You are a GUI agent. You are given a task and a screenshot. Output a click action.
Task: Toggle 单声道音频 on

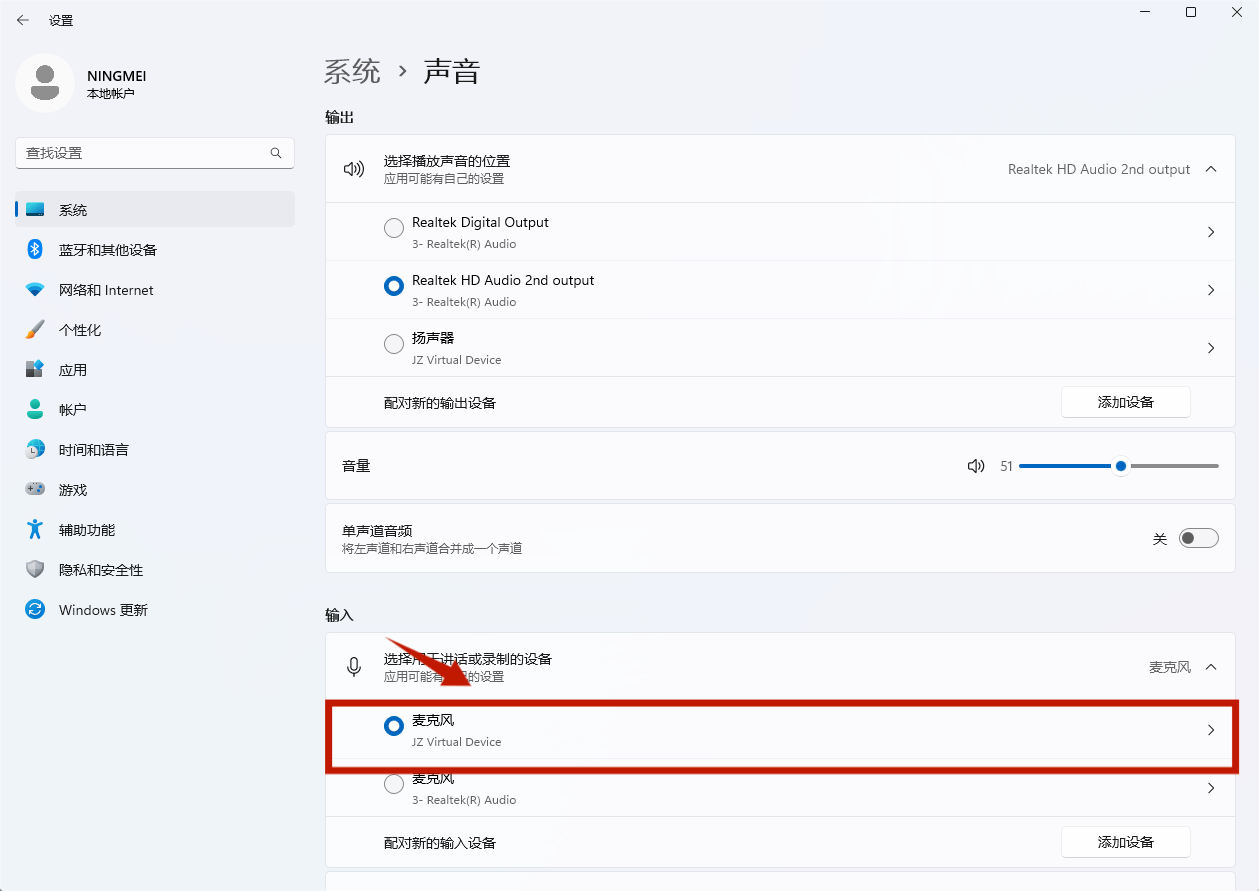(x=1197, y=537)
